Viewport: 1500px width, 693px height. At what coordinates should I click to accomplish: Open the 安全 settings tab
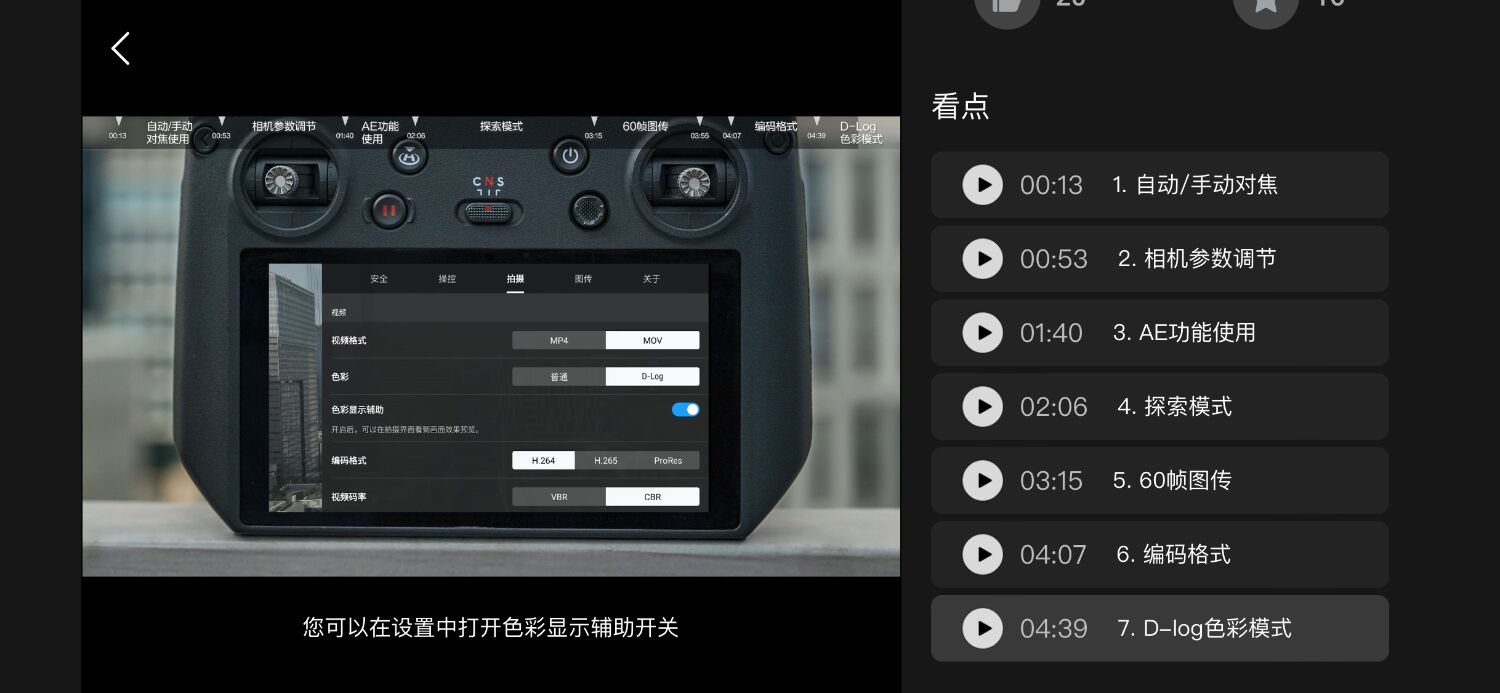click(x=379, y=279)
